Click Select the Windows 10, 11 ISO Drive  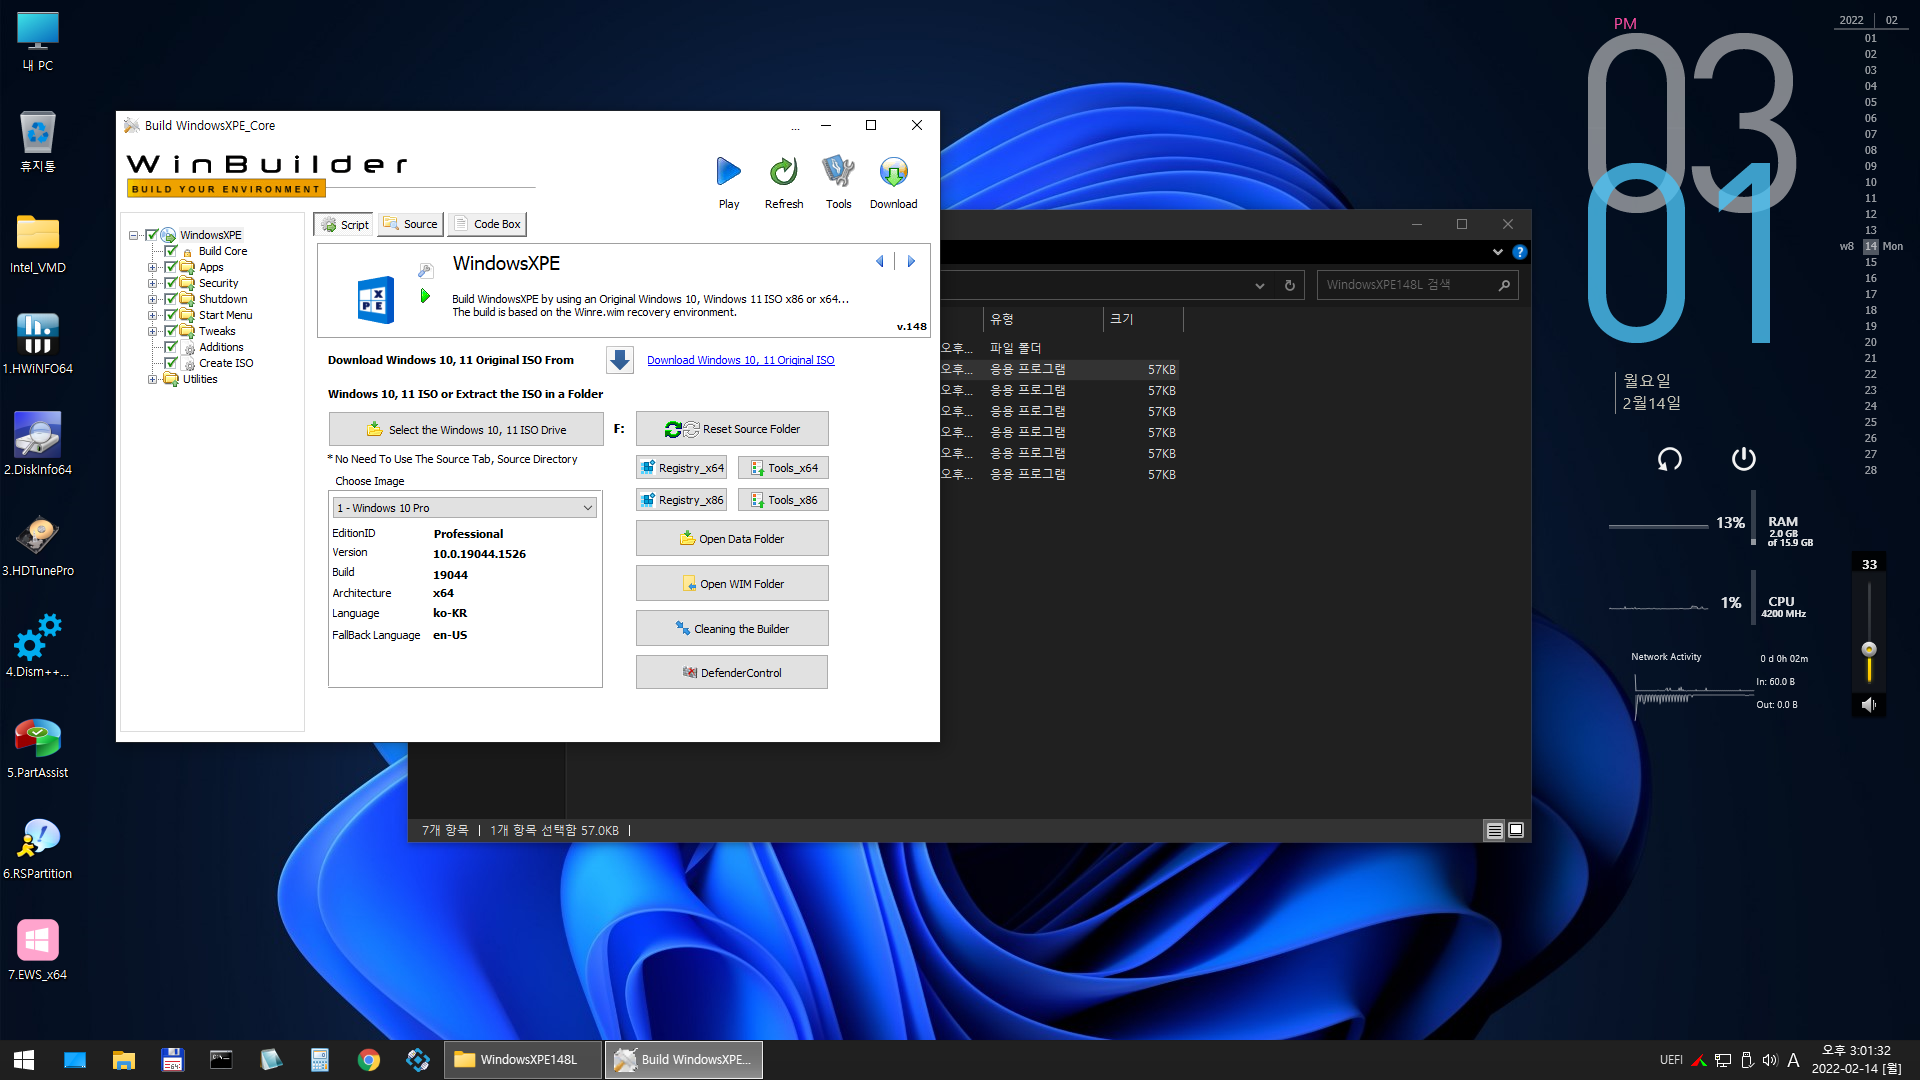tap(466, 429)
